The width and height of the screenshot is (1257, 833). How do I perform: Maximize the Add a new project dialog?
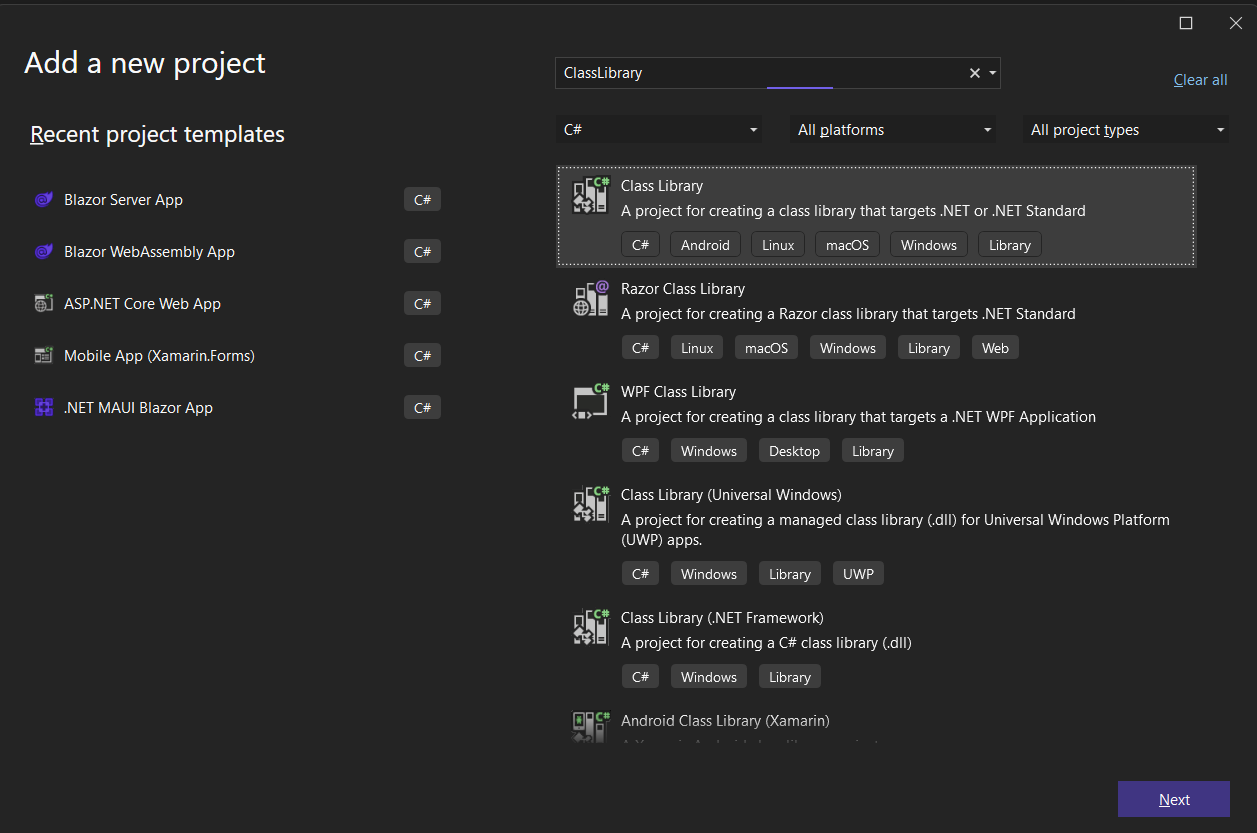click(1186, 23)
